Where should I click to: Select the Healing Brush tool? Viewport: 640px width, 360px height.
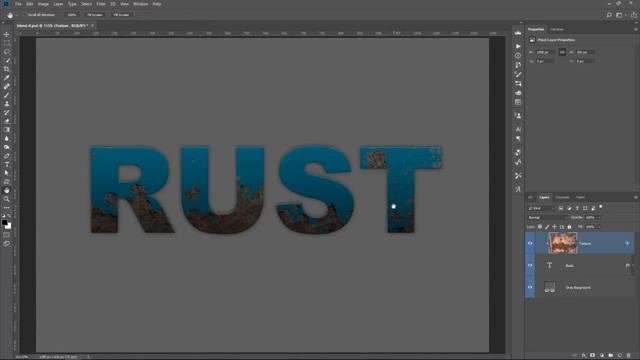point(7,86)
